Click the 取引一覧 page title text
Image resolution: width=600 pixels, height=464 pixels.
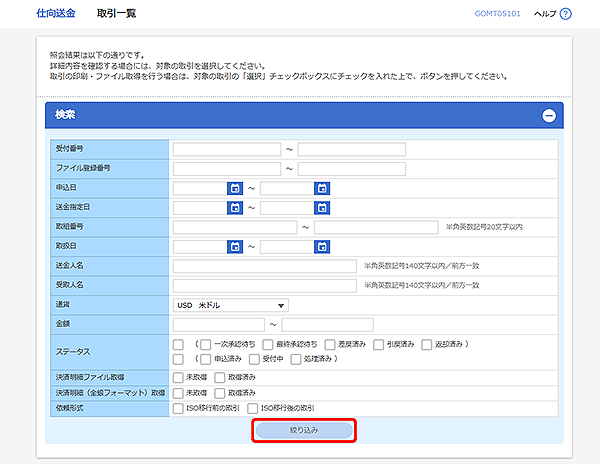point(116,13)
